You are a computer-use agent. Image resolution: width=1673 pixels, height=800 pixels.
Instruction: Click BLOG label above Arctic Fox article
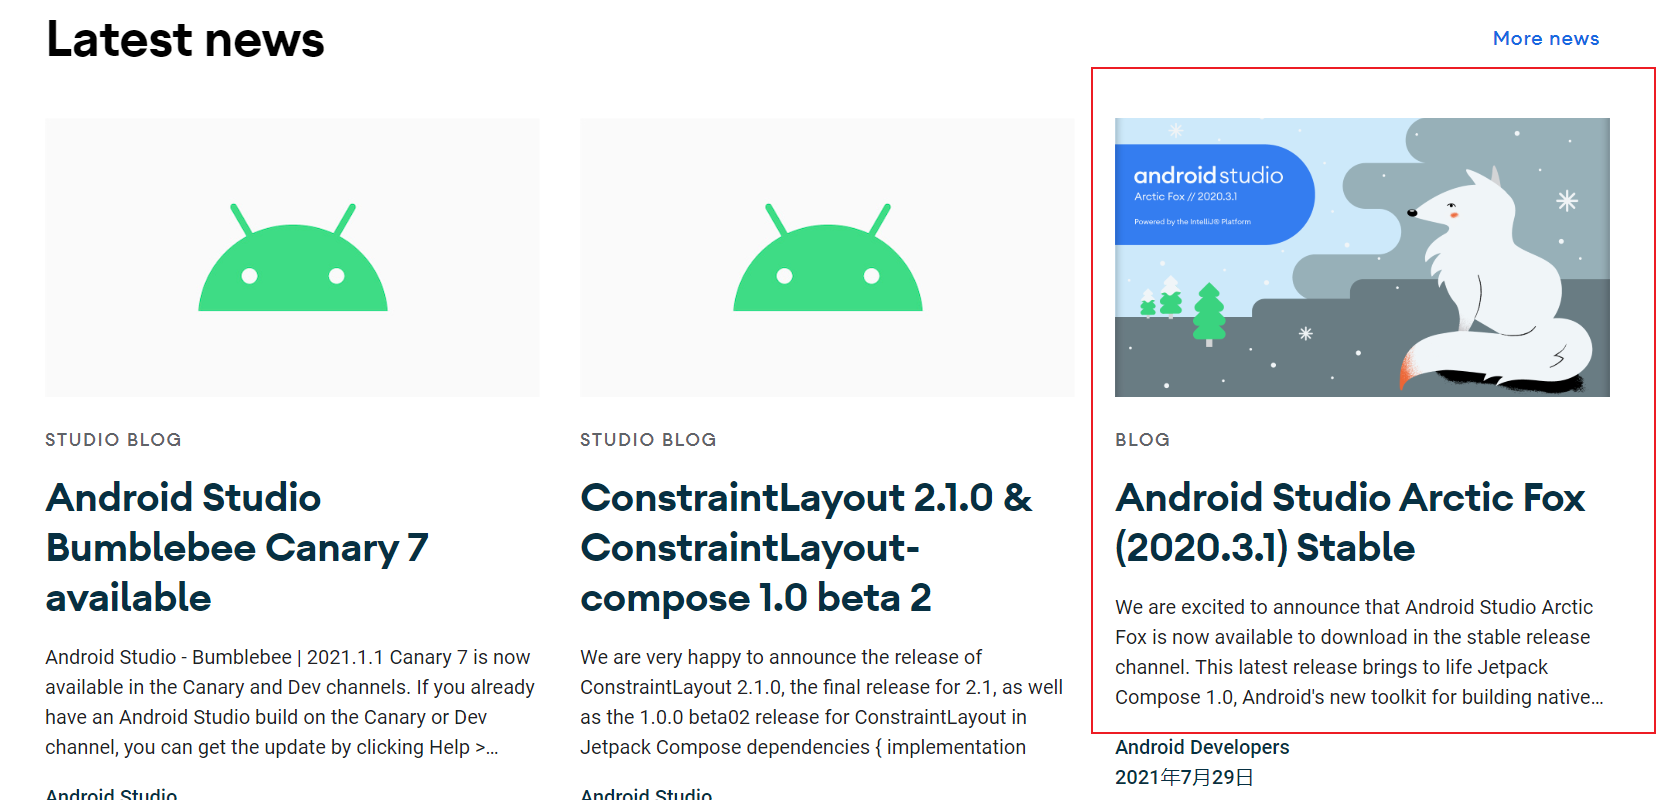pyautogui.click(x=1142, y=440)
